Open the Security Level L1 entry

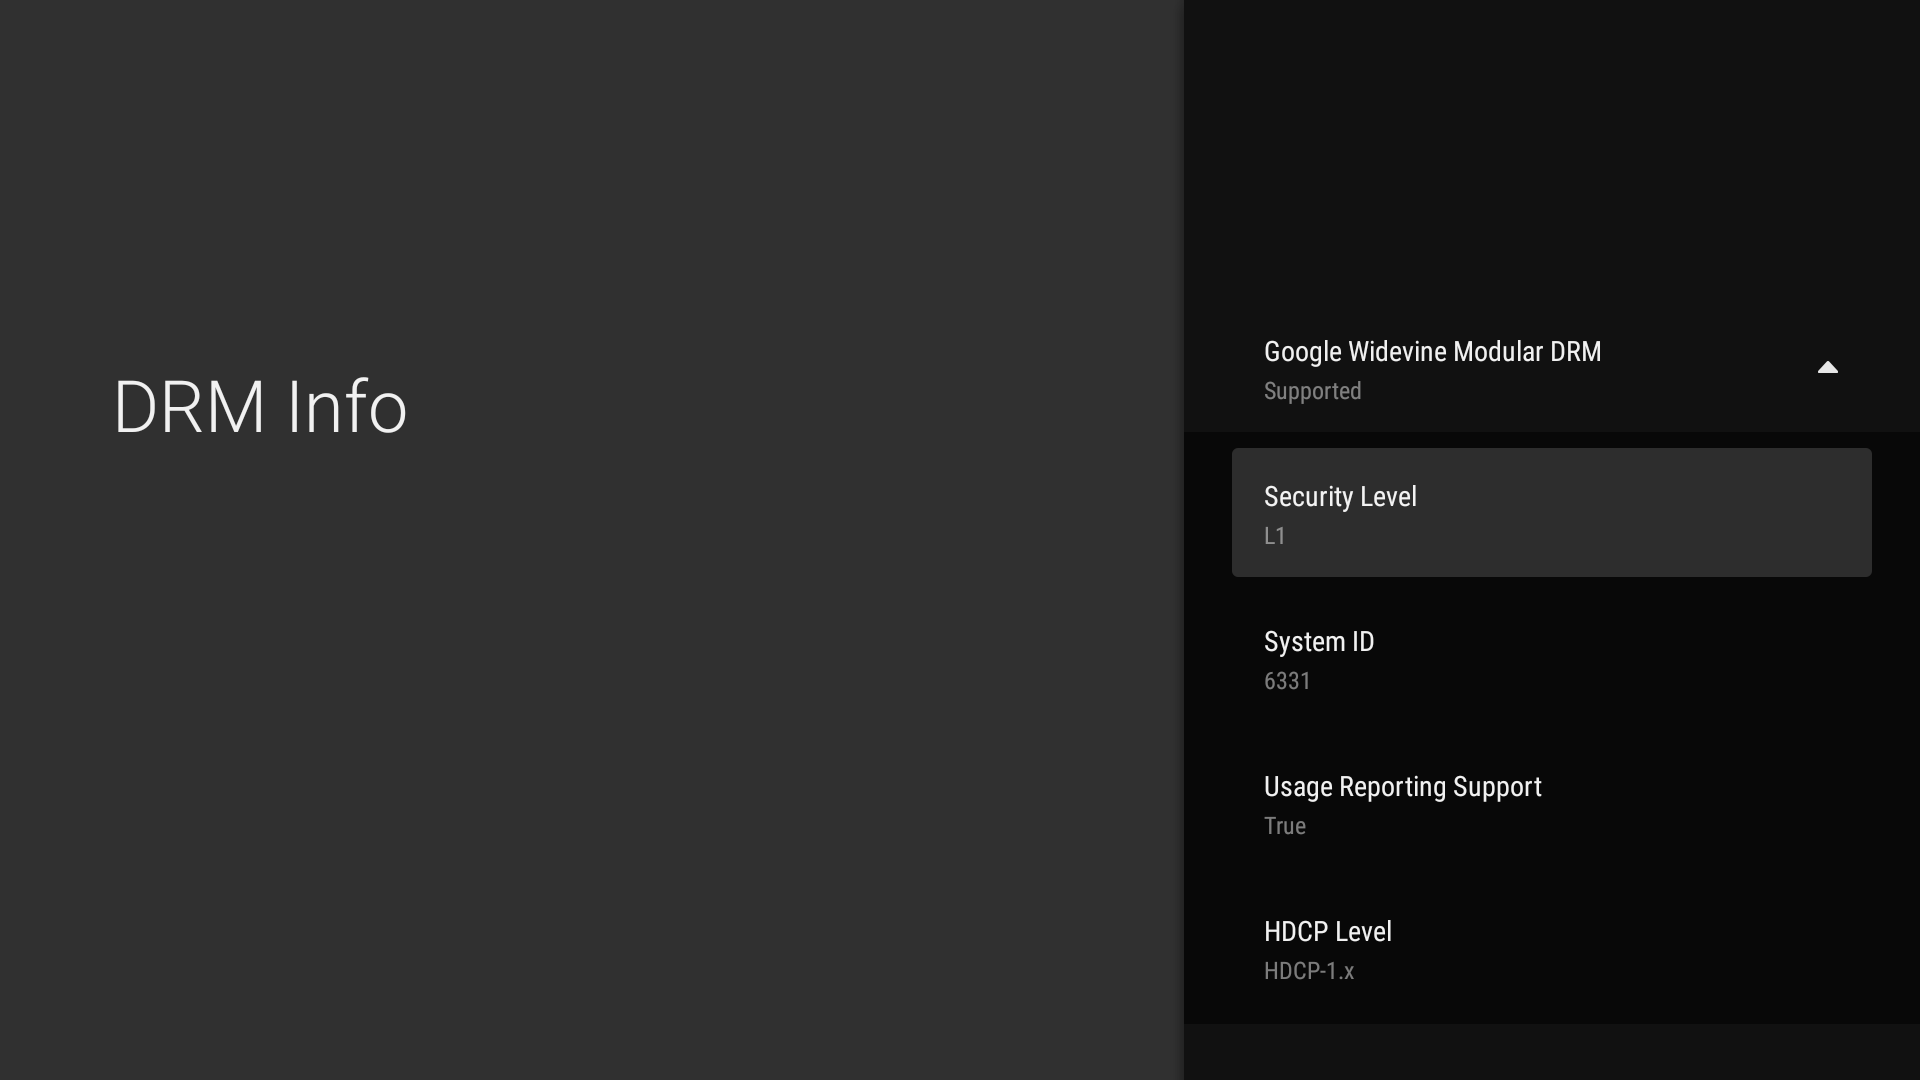point(1551,513)
